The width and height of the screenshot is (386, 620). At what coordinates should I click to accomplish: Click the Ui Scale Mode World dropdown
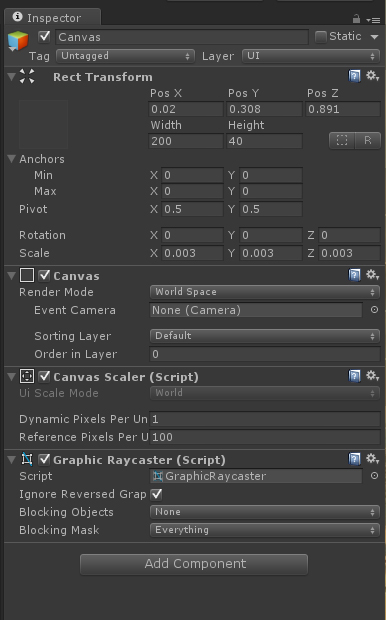[265, 393]
